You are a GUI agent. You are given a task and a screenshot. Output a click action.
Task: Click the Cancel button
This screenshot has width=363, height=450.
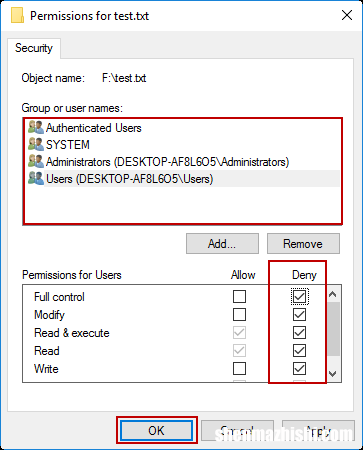coord(237,430)
